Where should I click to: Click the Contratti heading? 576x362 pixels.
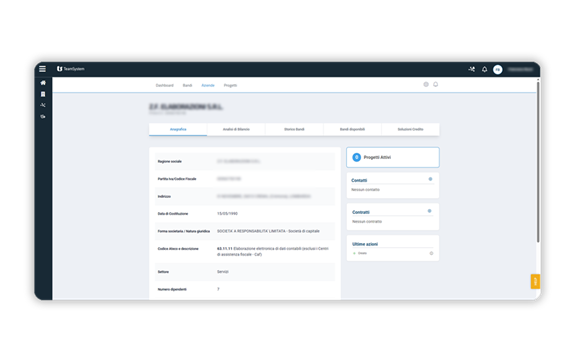[x=361, y=212]
